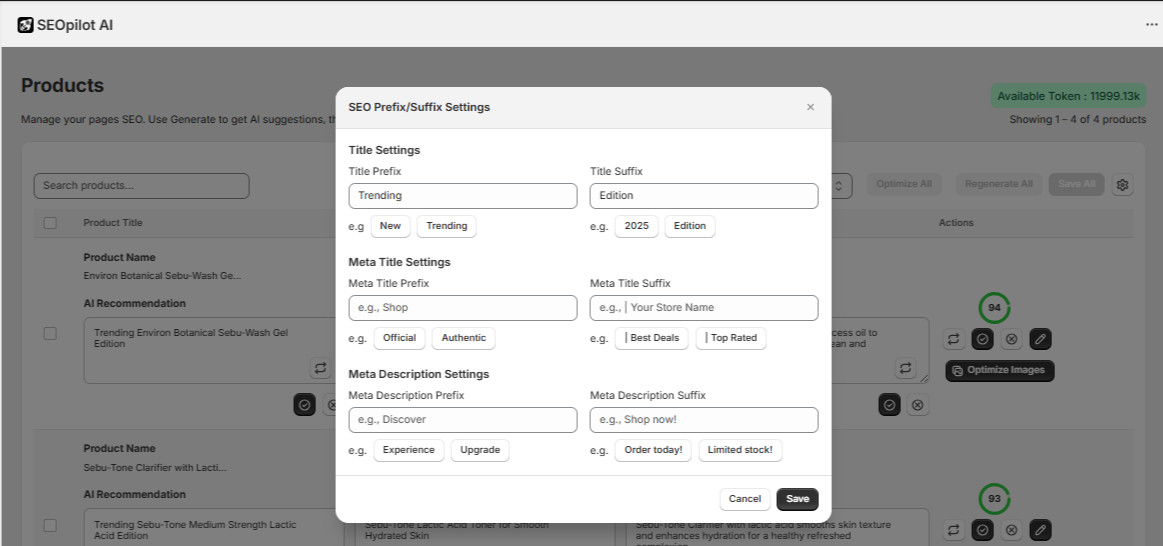The image size is (1163, 546).
Task: Check the Sebu-Tone Clarifier row checkbox
Action: (50, 524)
